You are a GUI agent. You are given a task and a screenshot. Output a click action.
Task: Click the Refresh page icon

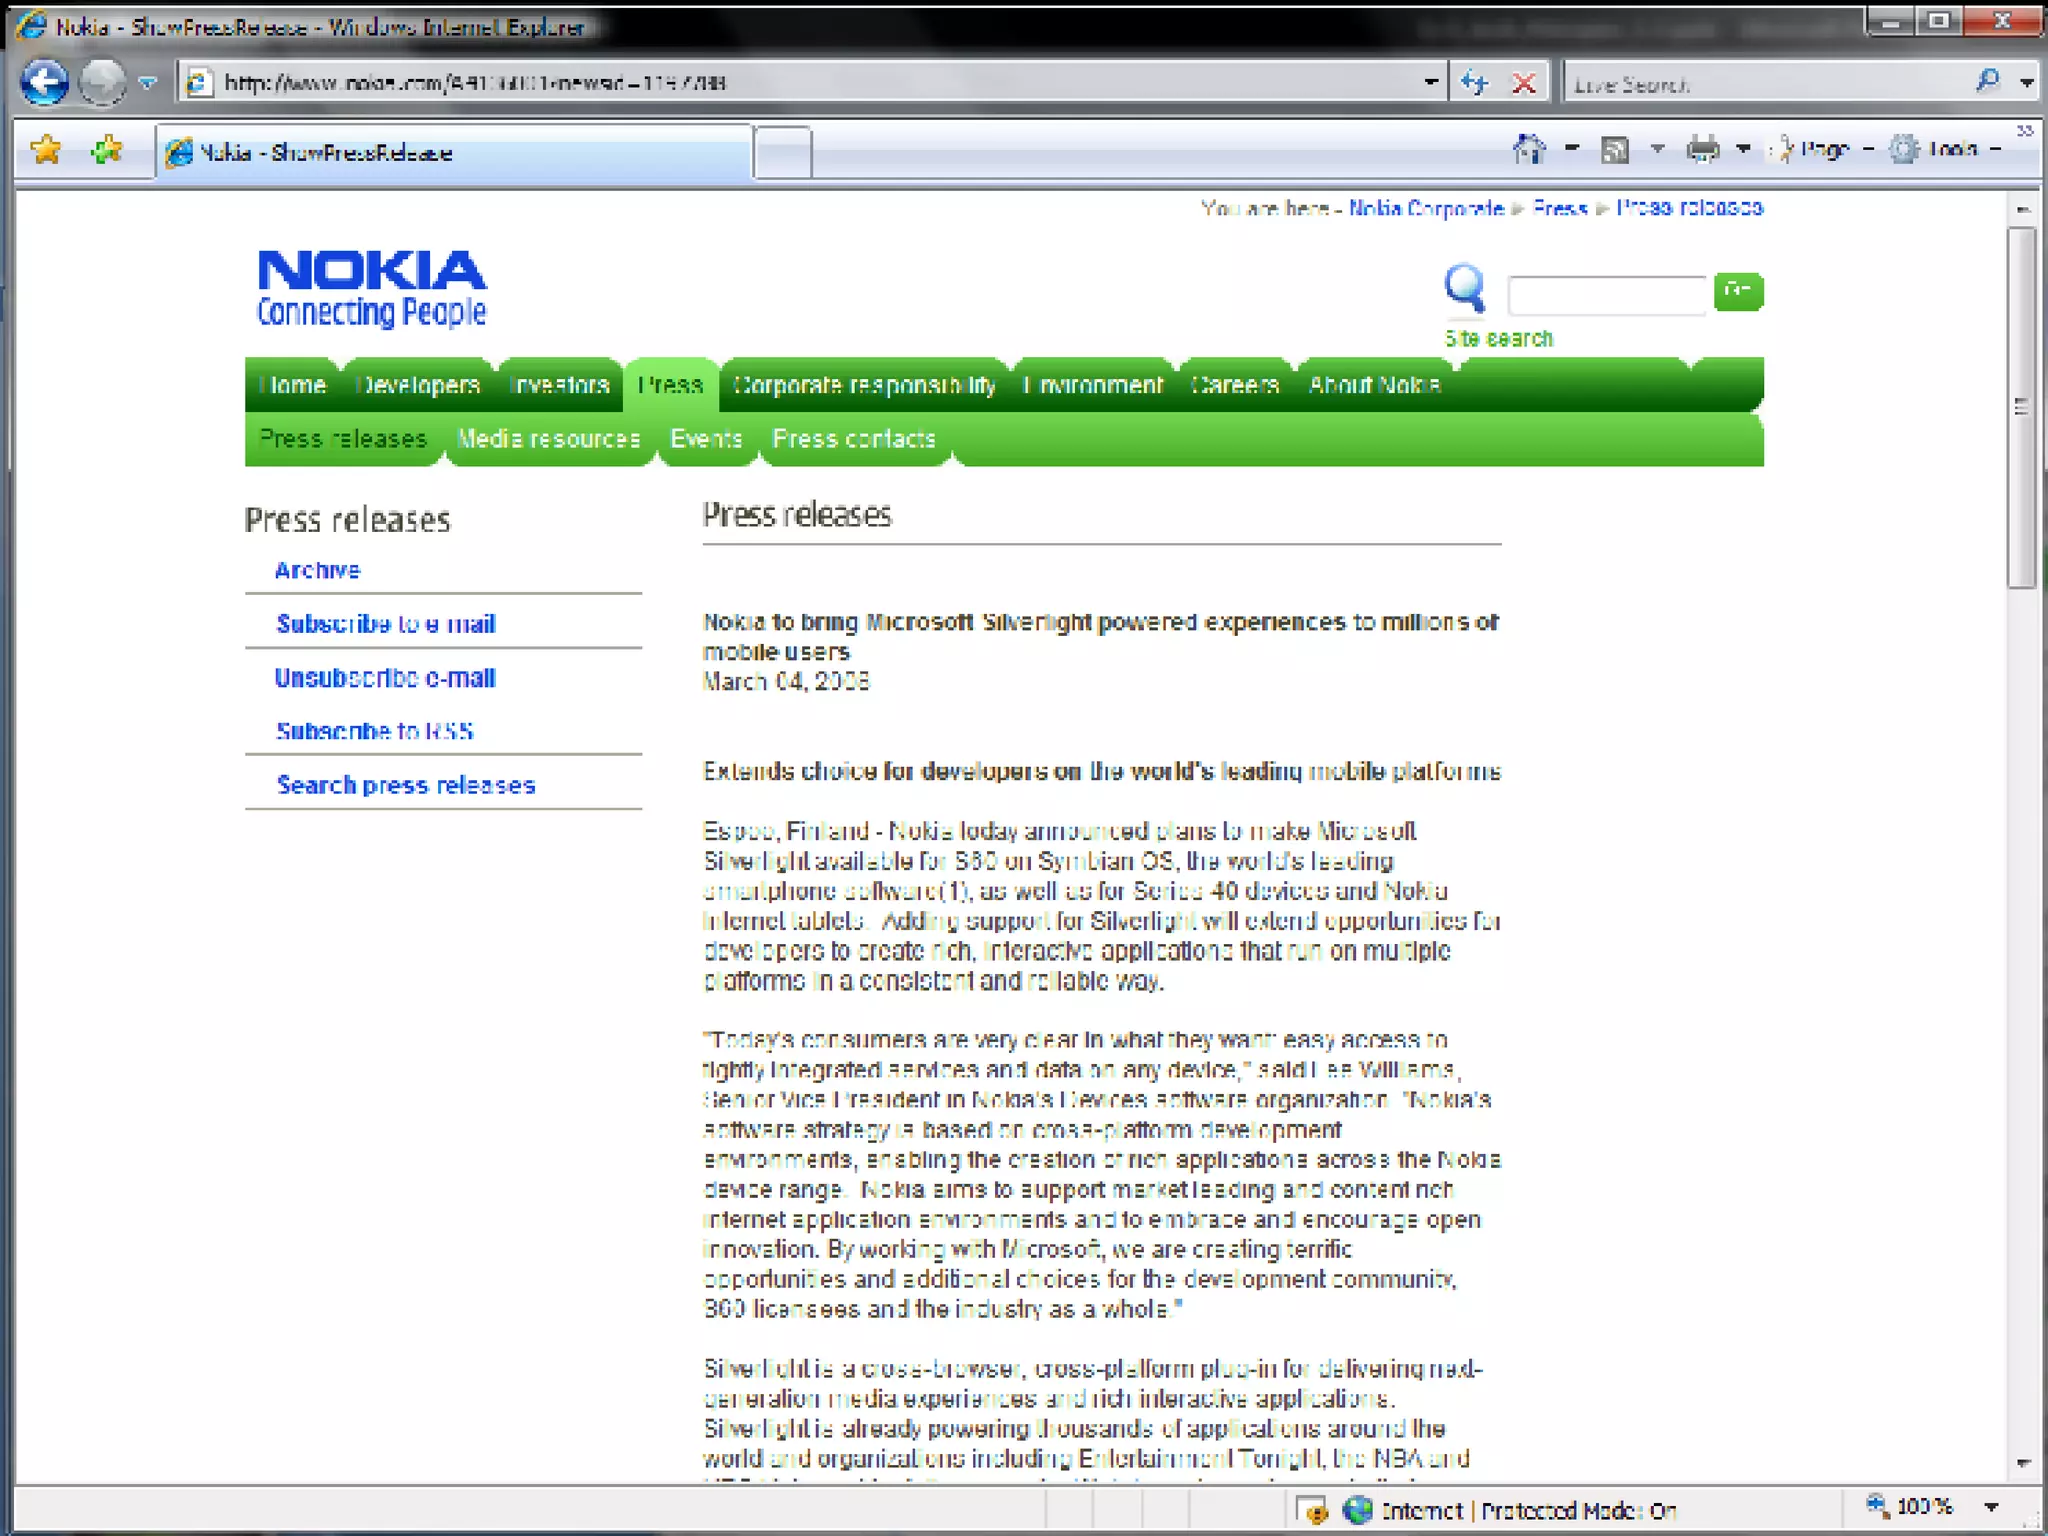point(1475,83)
